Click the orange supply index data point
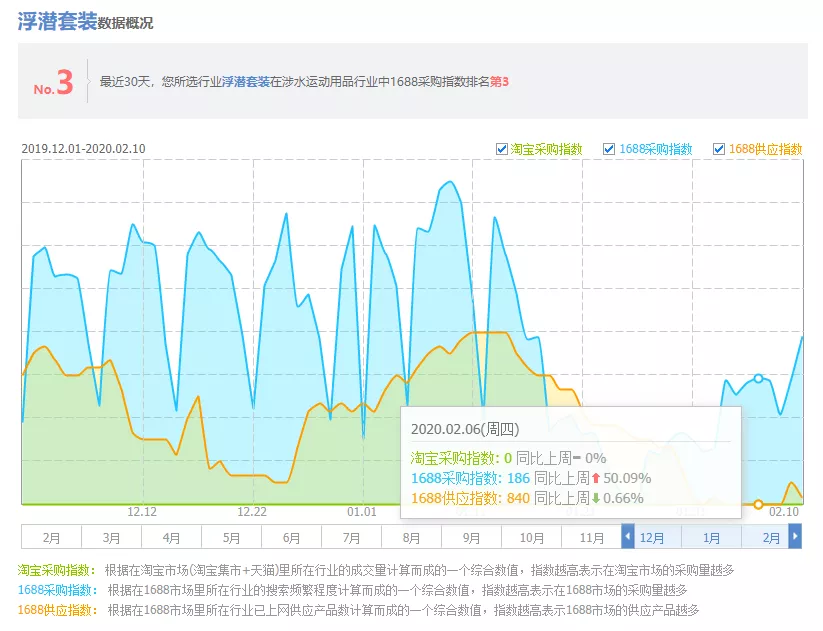The height and width of the screenshot is (631, 823). coord(758,504)
